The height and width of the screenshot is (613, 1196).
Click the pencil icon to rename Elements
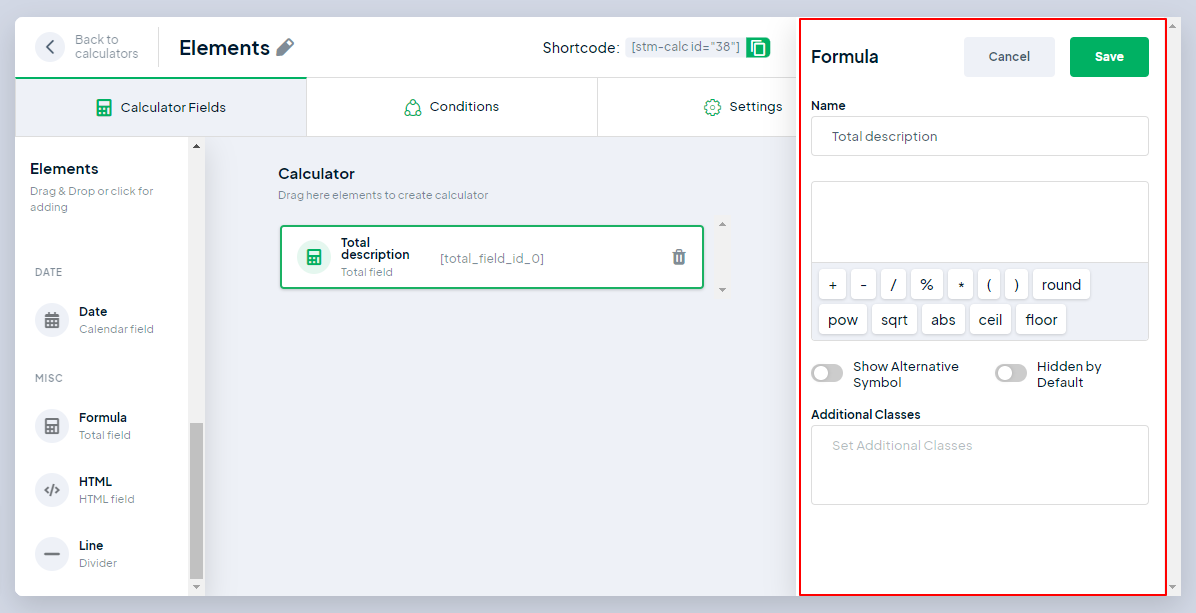[285, 47]
